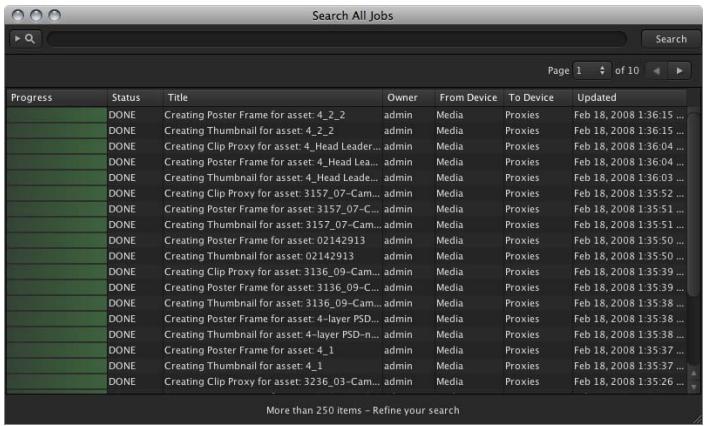Screen dimensions: 704x426
Task: Sort by the Owner column header
Action: (408, 97)
